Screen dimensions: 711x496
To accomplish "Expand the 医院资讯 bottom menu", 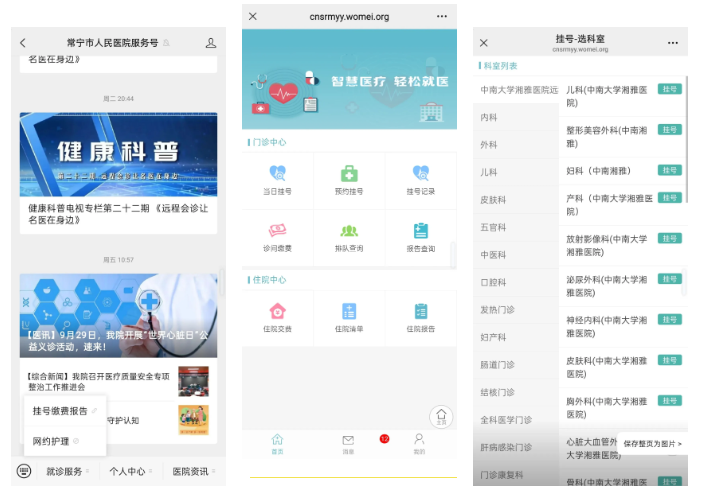I will tap(193, 471).
